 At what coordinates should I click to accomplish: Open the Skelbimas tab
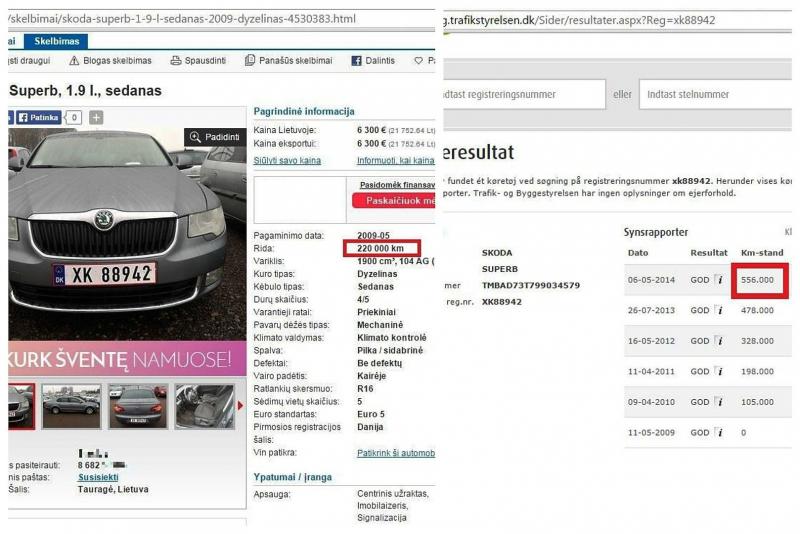(56, 41)
